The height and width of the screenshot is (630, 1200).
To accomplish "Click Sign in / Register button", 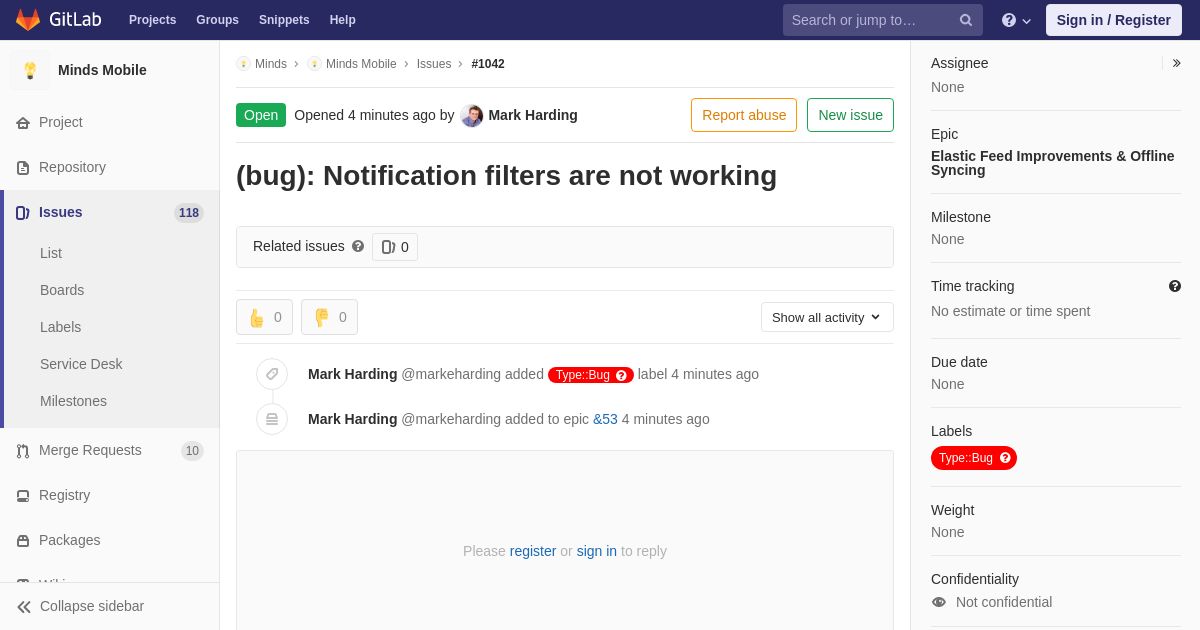I will (x=1113, y=20).
